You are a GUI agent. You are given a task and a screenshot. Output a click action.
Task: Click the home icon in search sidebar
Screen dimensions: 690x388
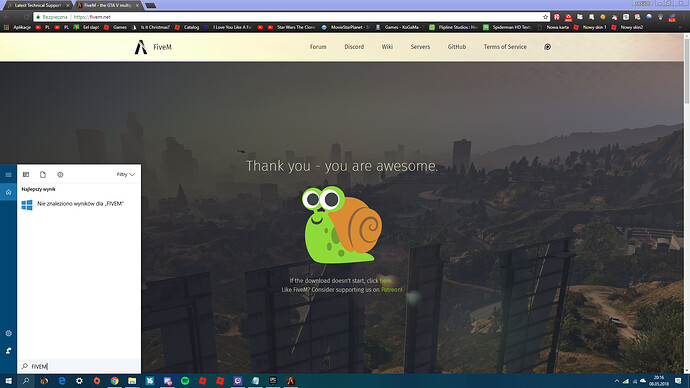(8, 192)
